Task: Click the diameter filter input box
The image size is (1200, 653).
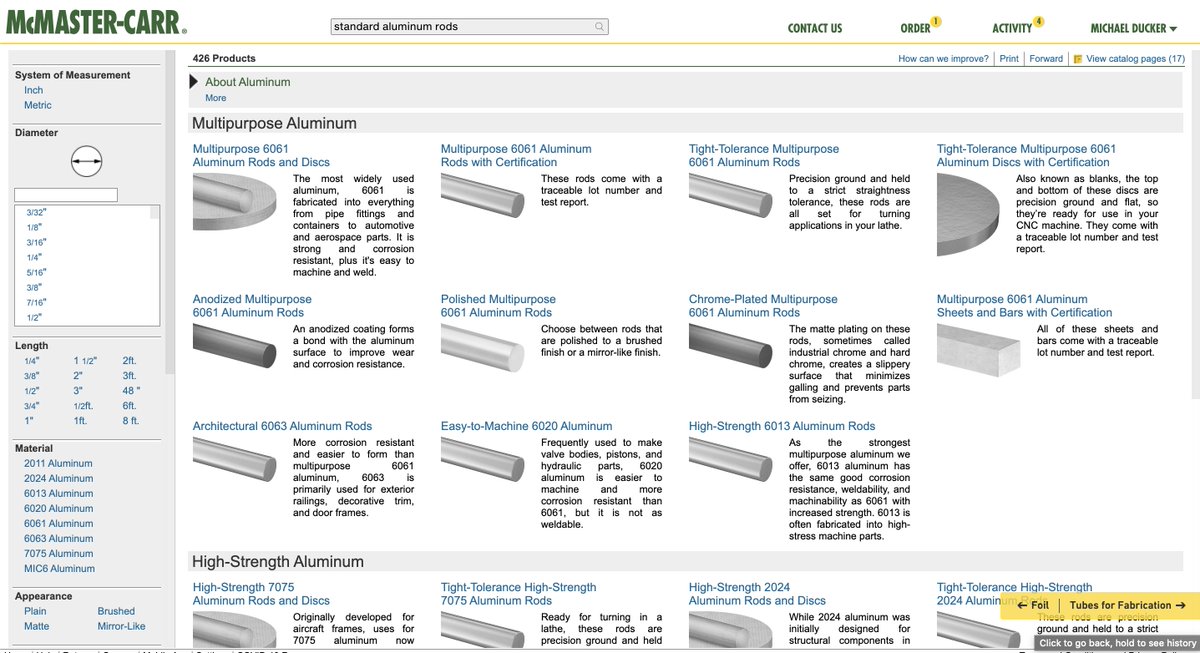Action: pos(66,195)
